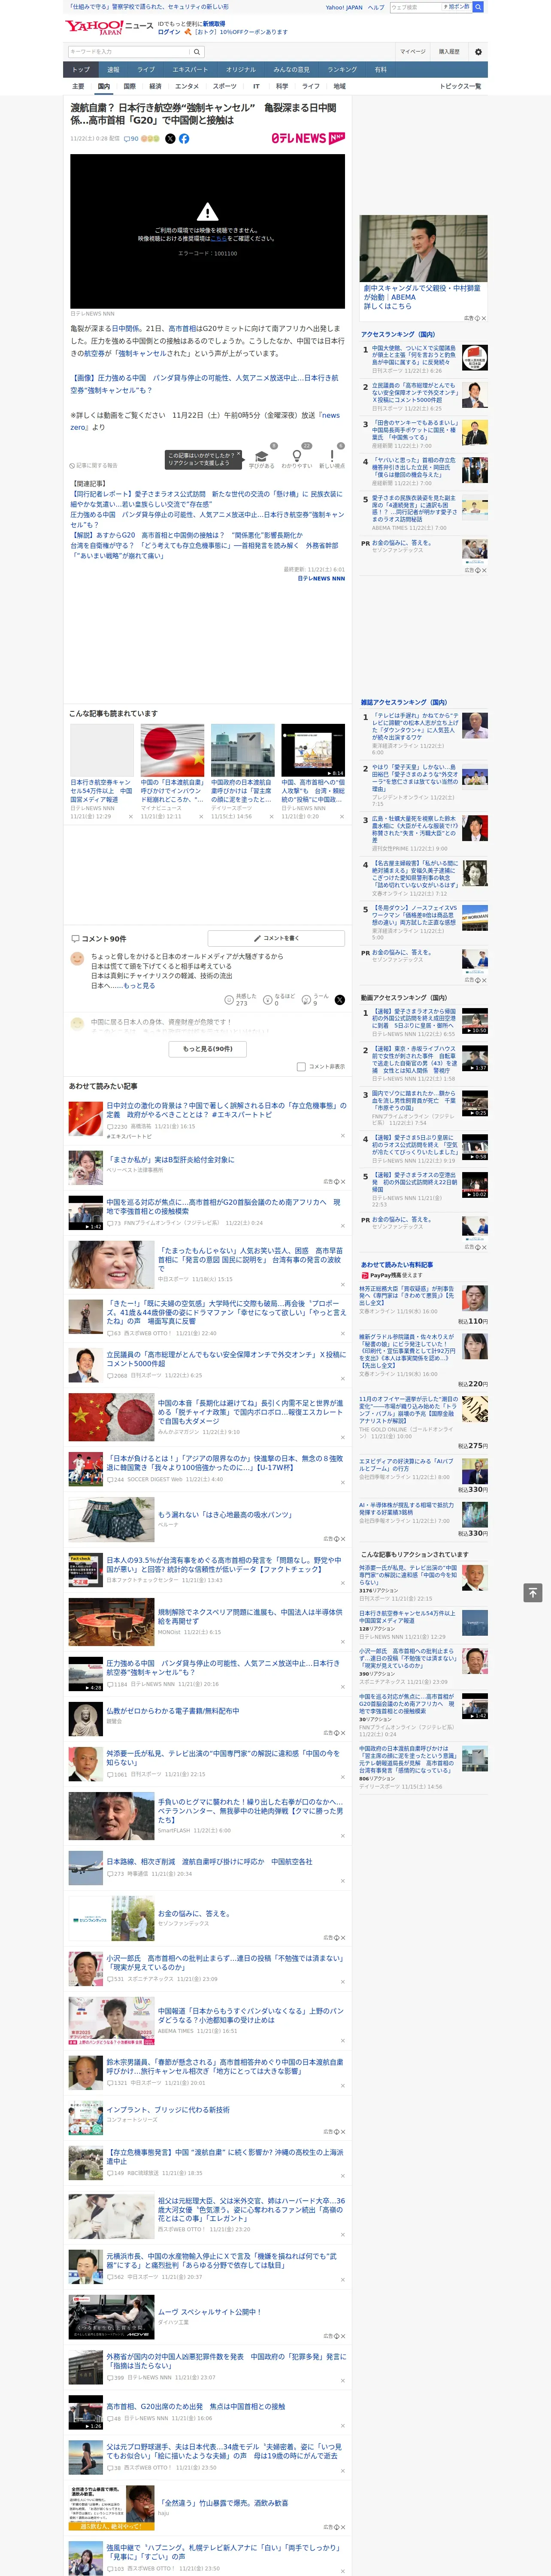This screenshot has width=551, height=2576.
Task: Dismiss recommended card 日本行き航空券キャンセル54万件以上
Action: coord(130,817)
